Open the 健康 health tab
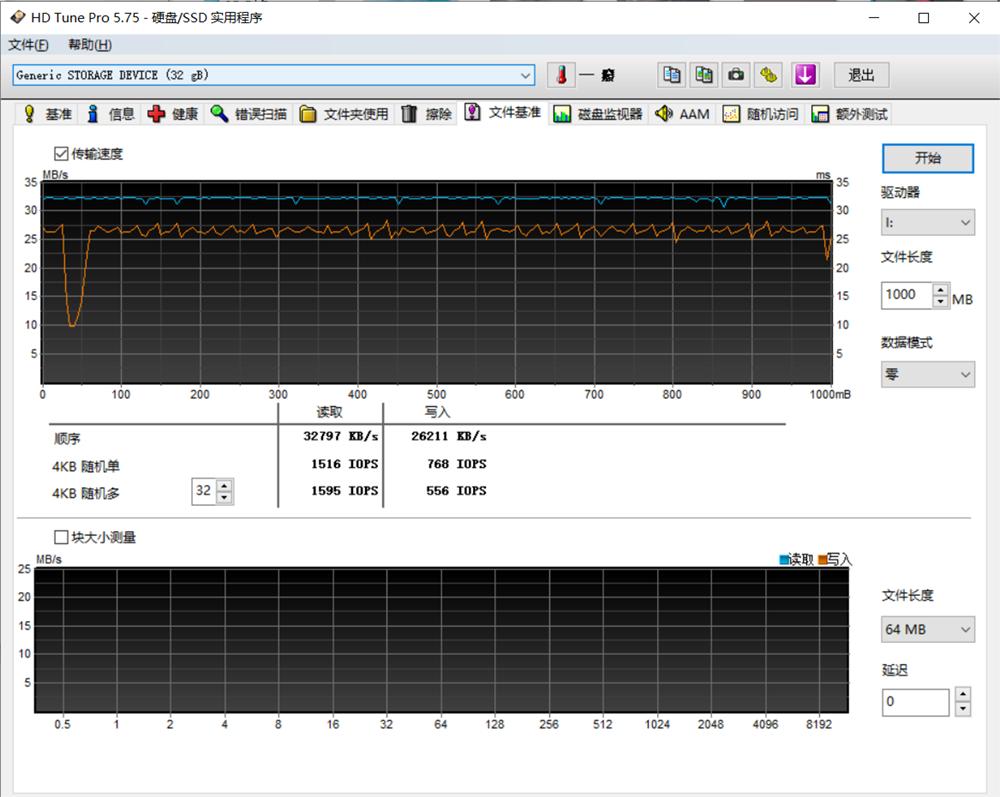The width and height of the screenshot is (1000, 797). [x=173, y=114]
